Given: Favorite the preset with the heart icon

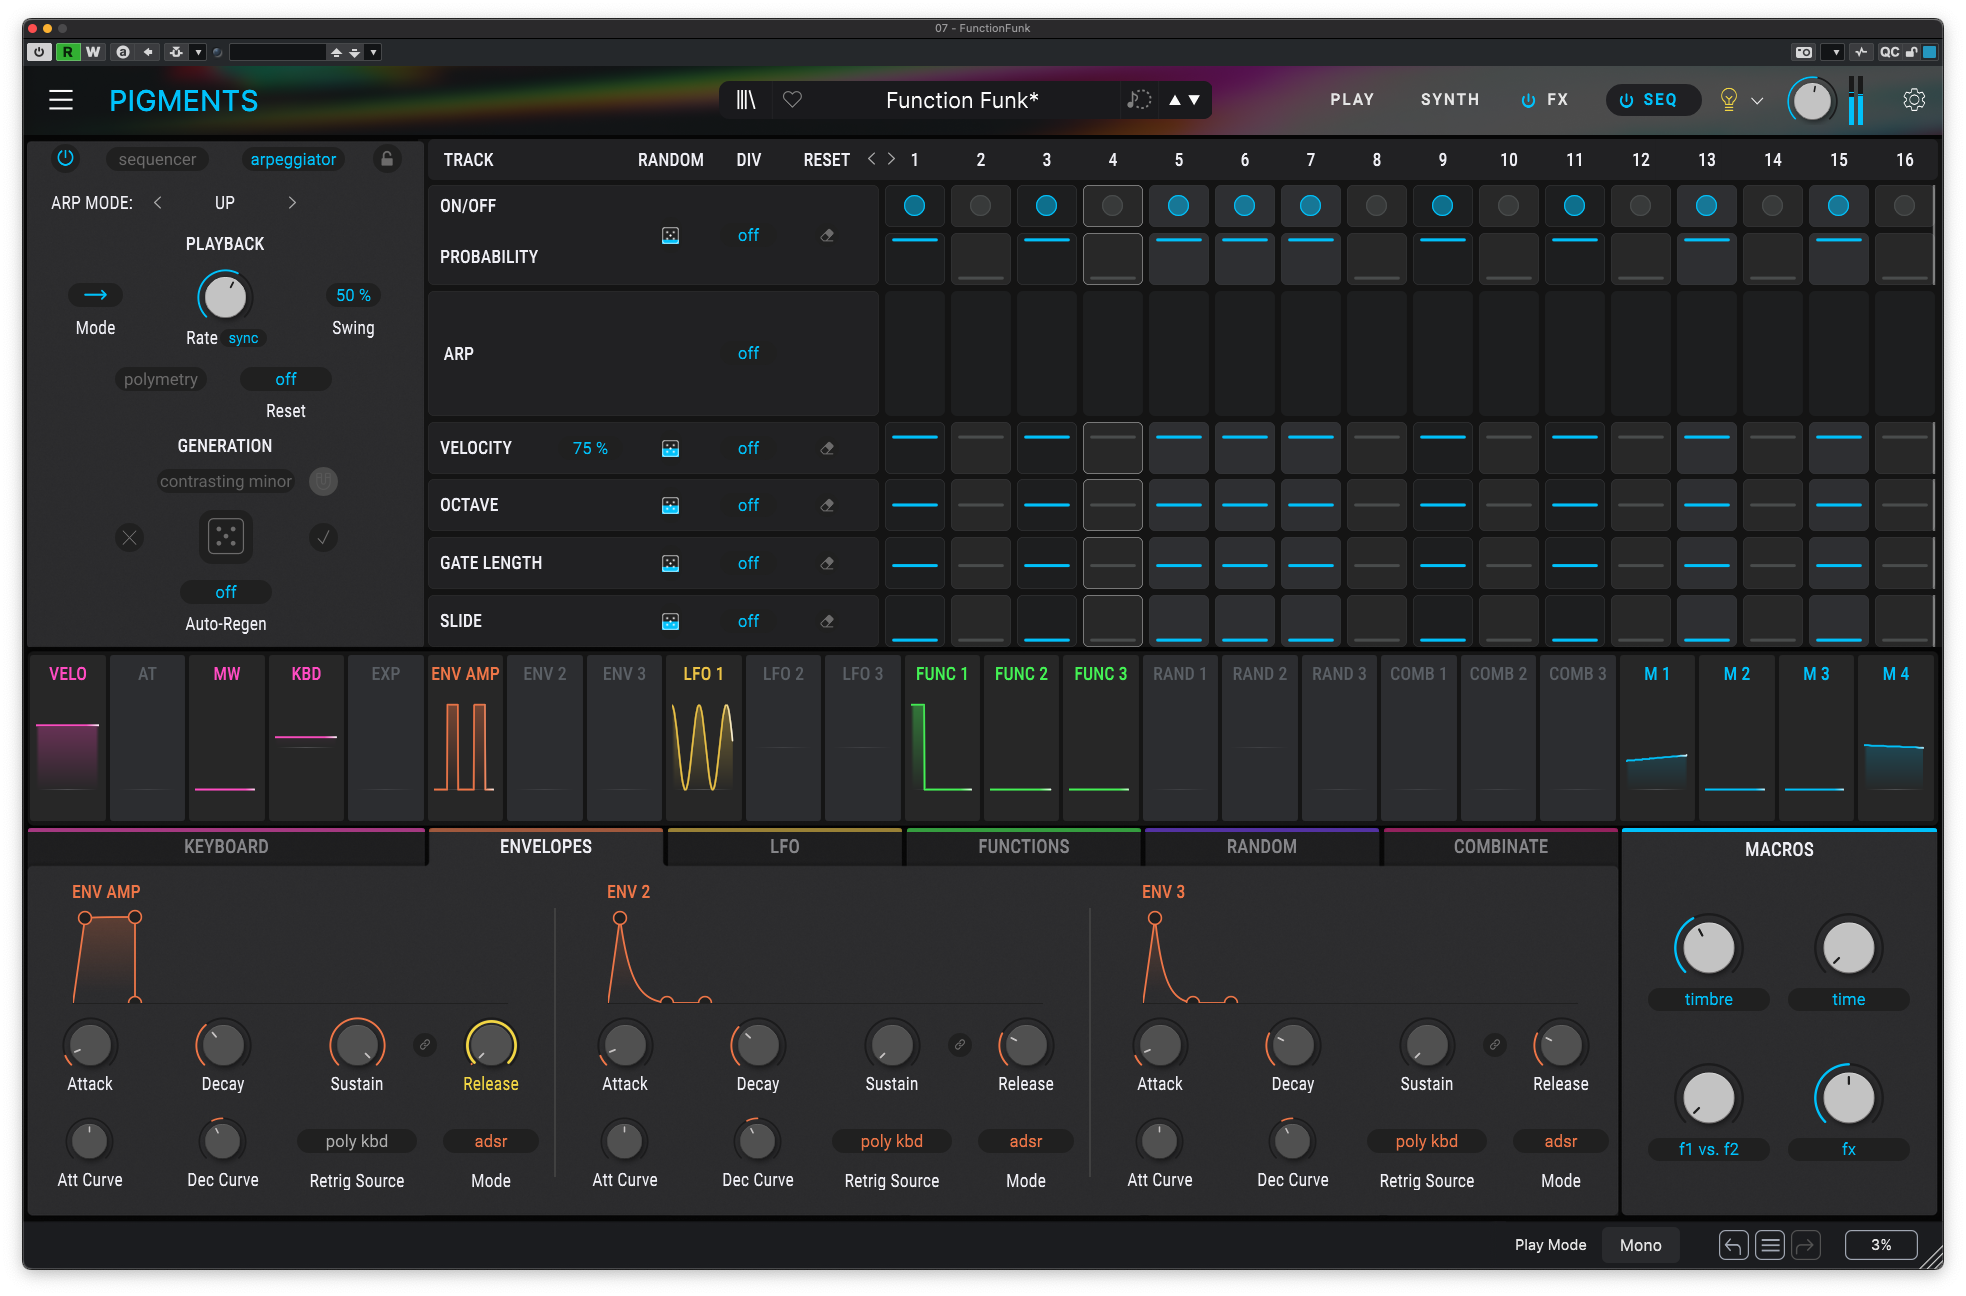Looking at the screenshot, I should [x=792, y=100].
